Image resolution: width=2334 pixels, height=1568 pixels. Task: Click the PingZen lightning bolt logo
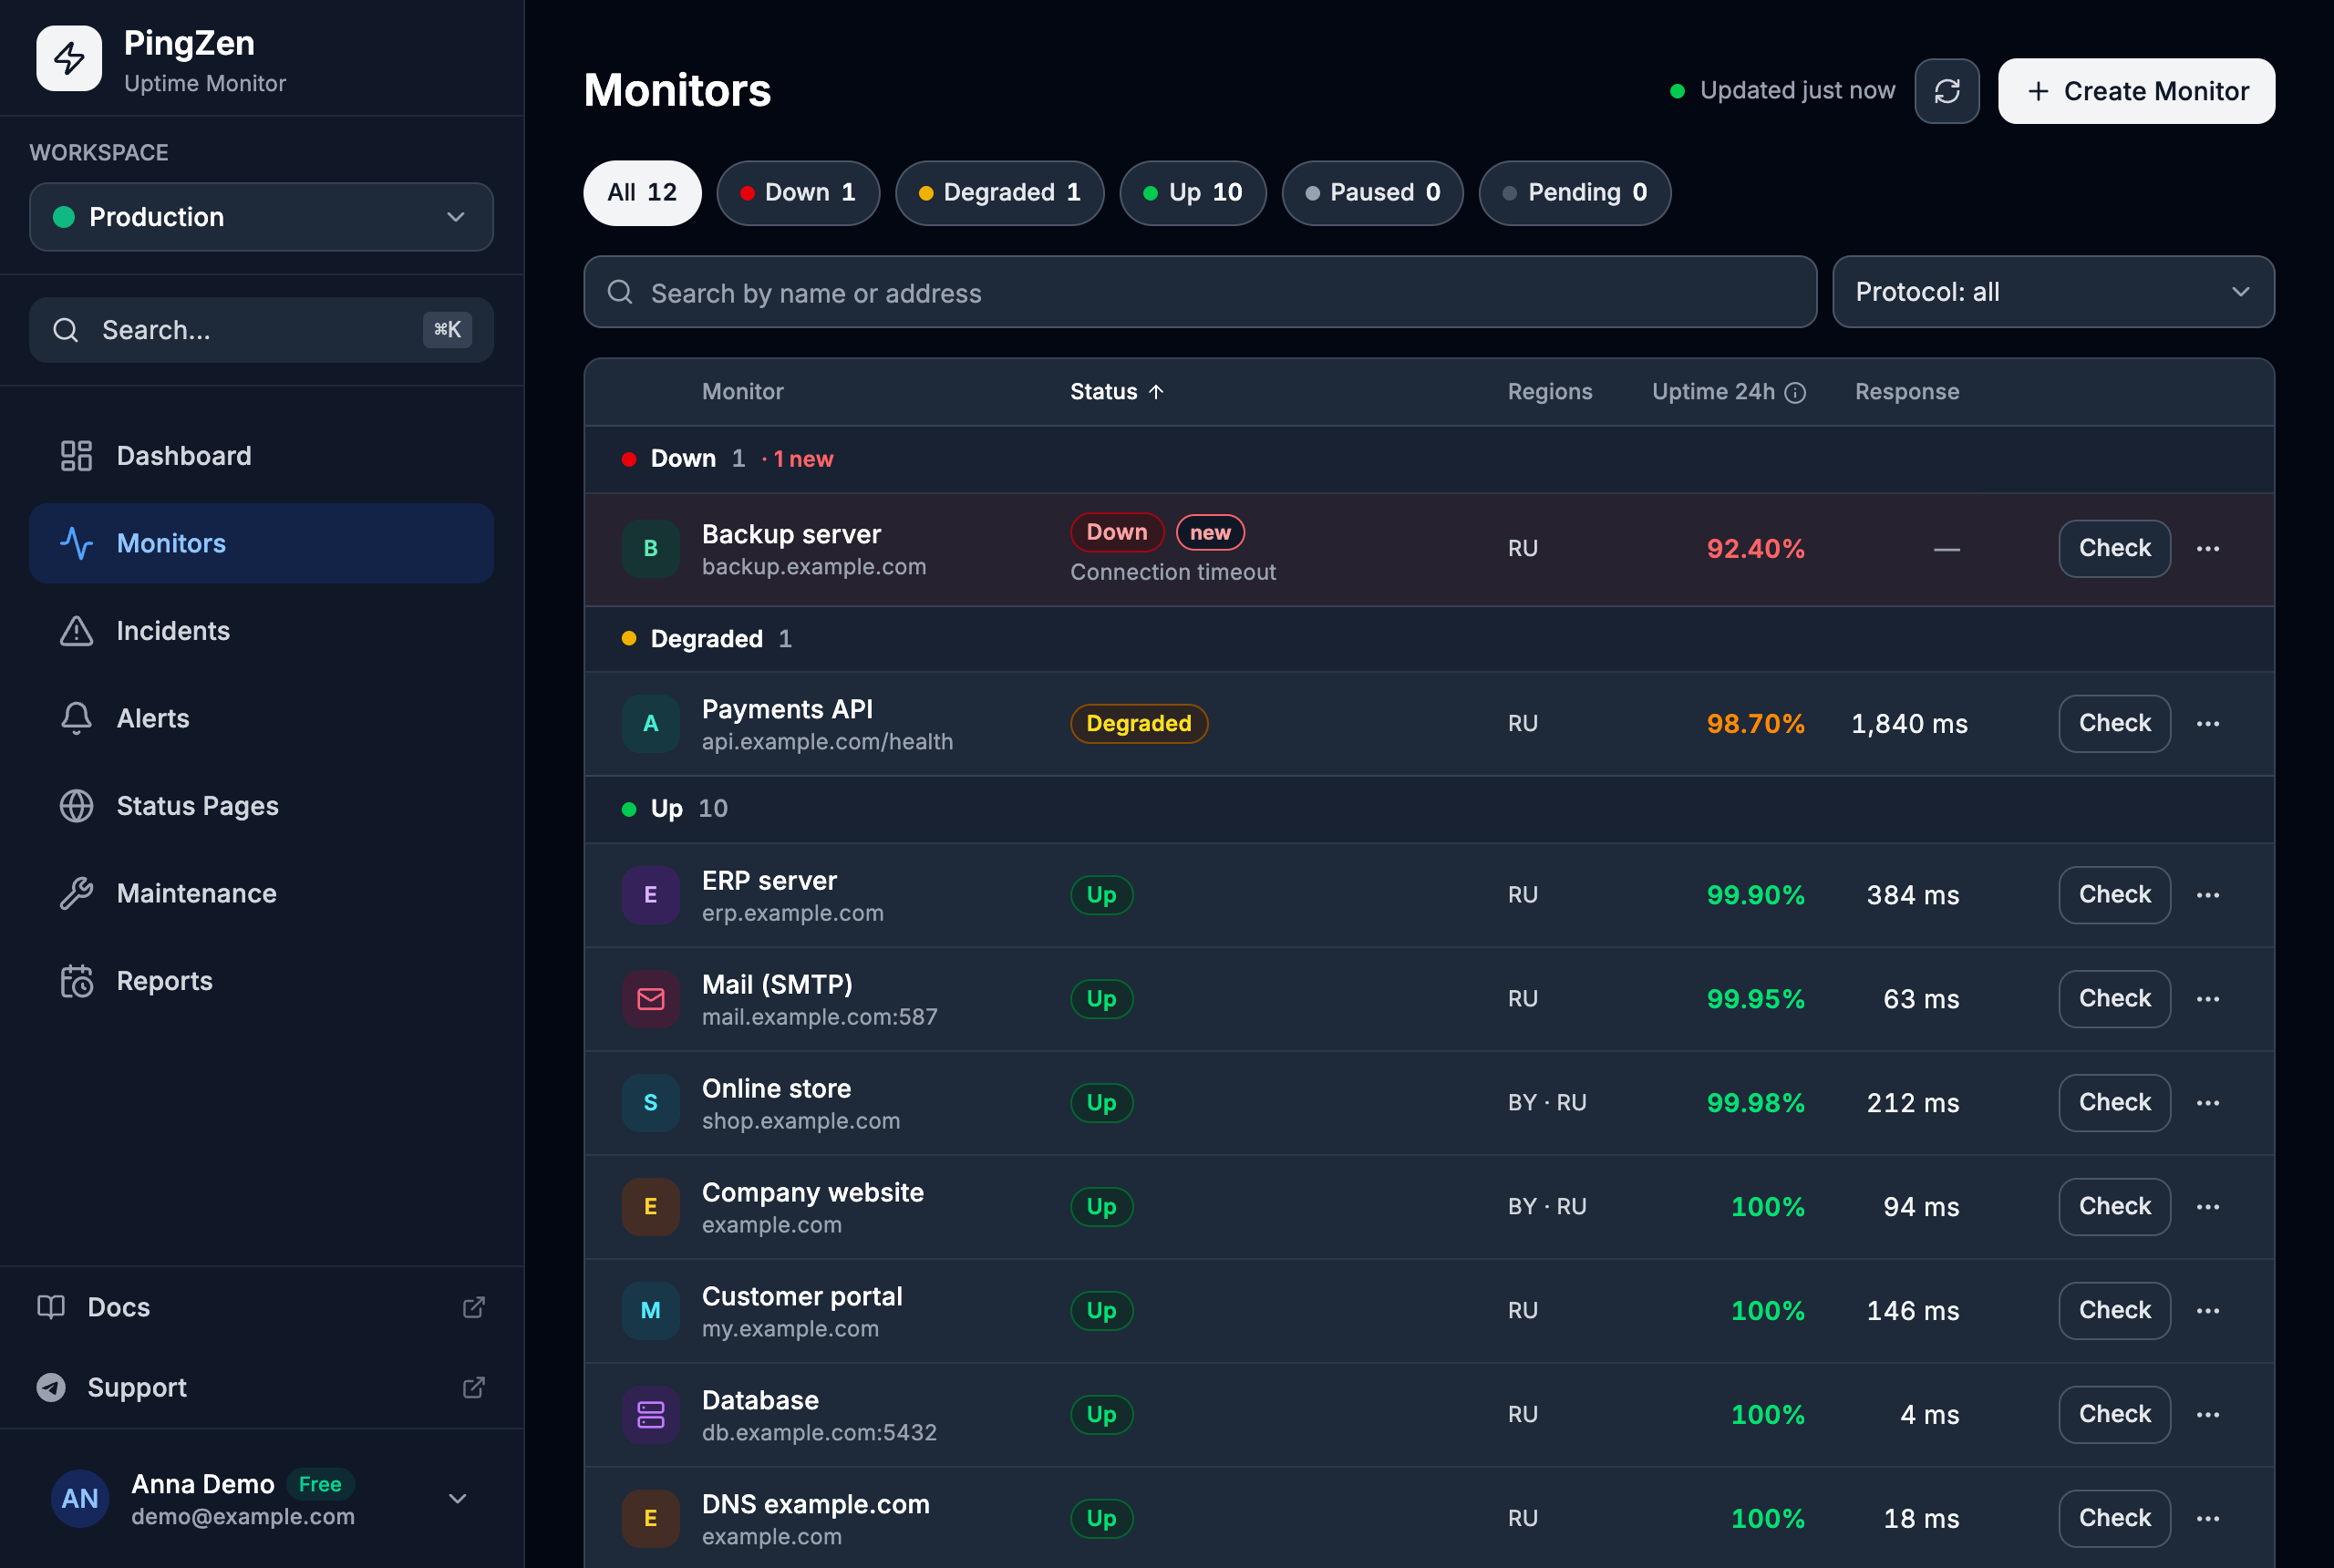click(x=68, y=58)
